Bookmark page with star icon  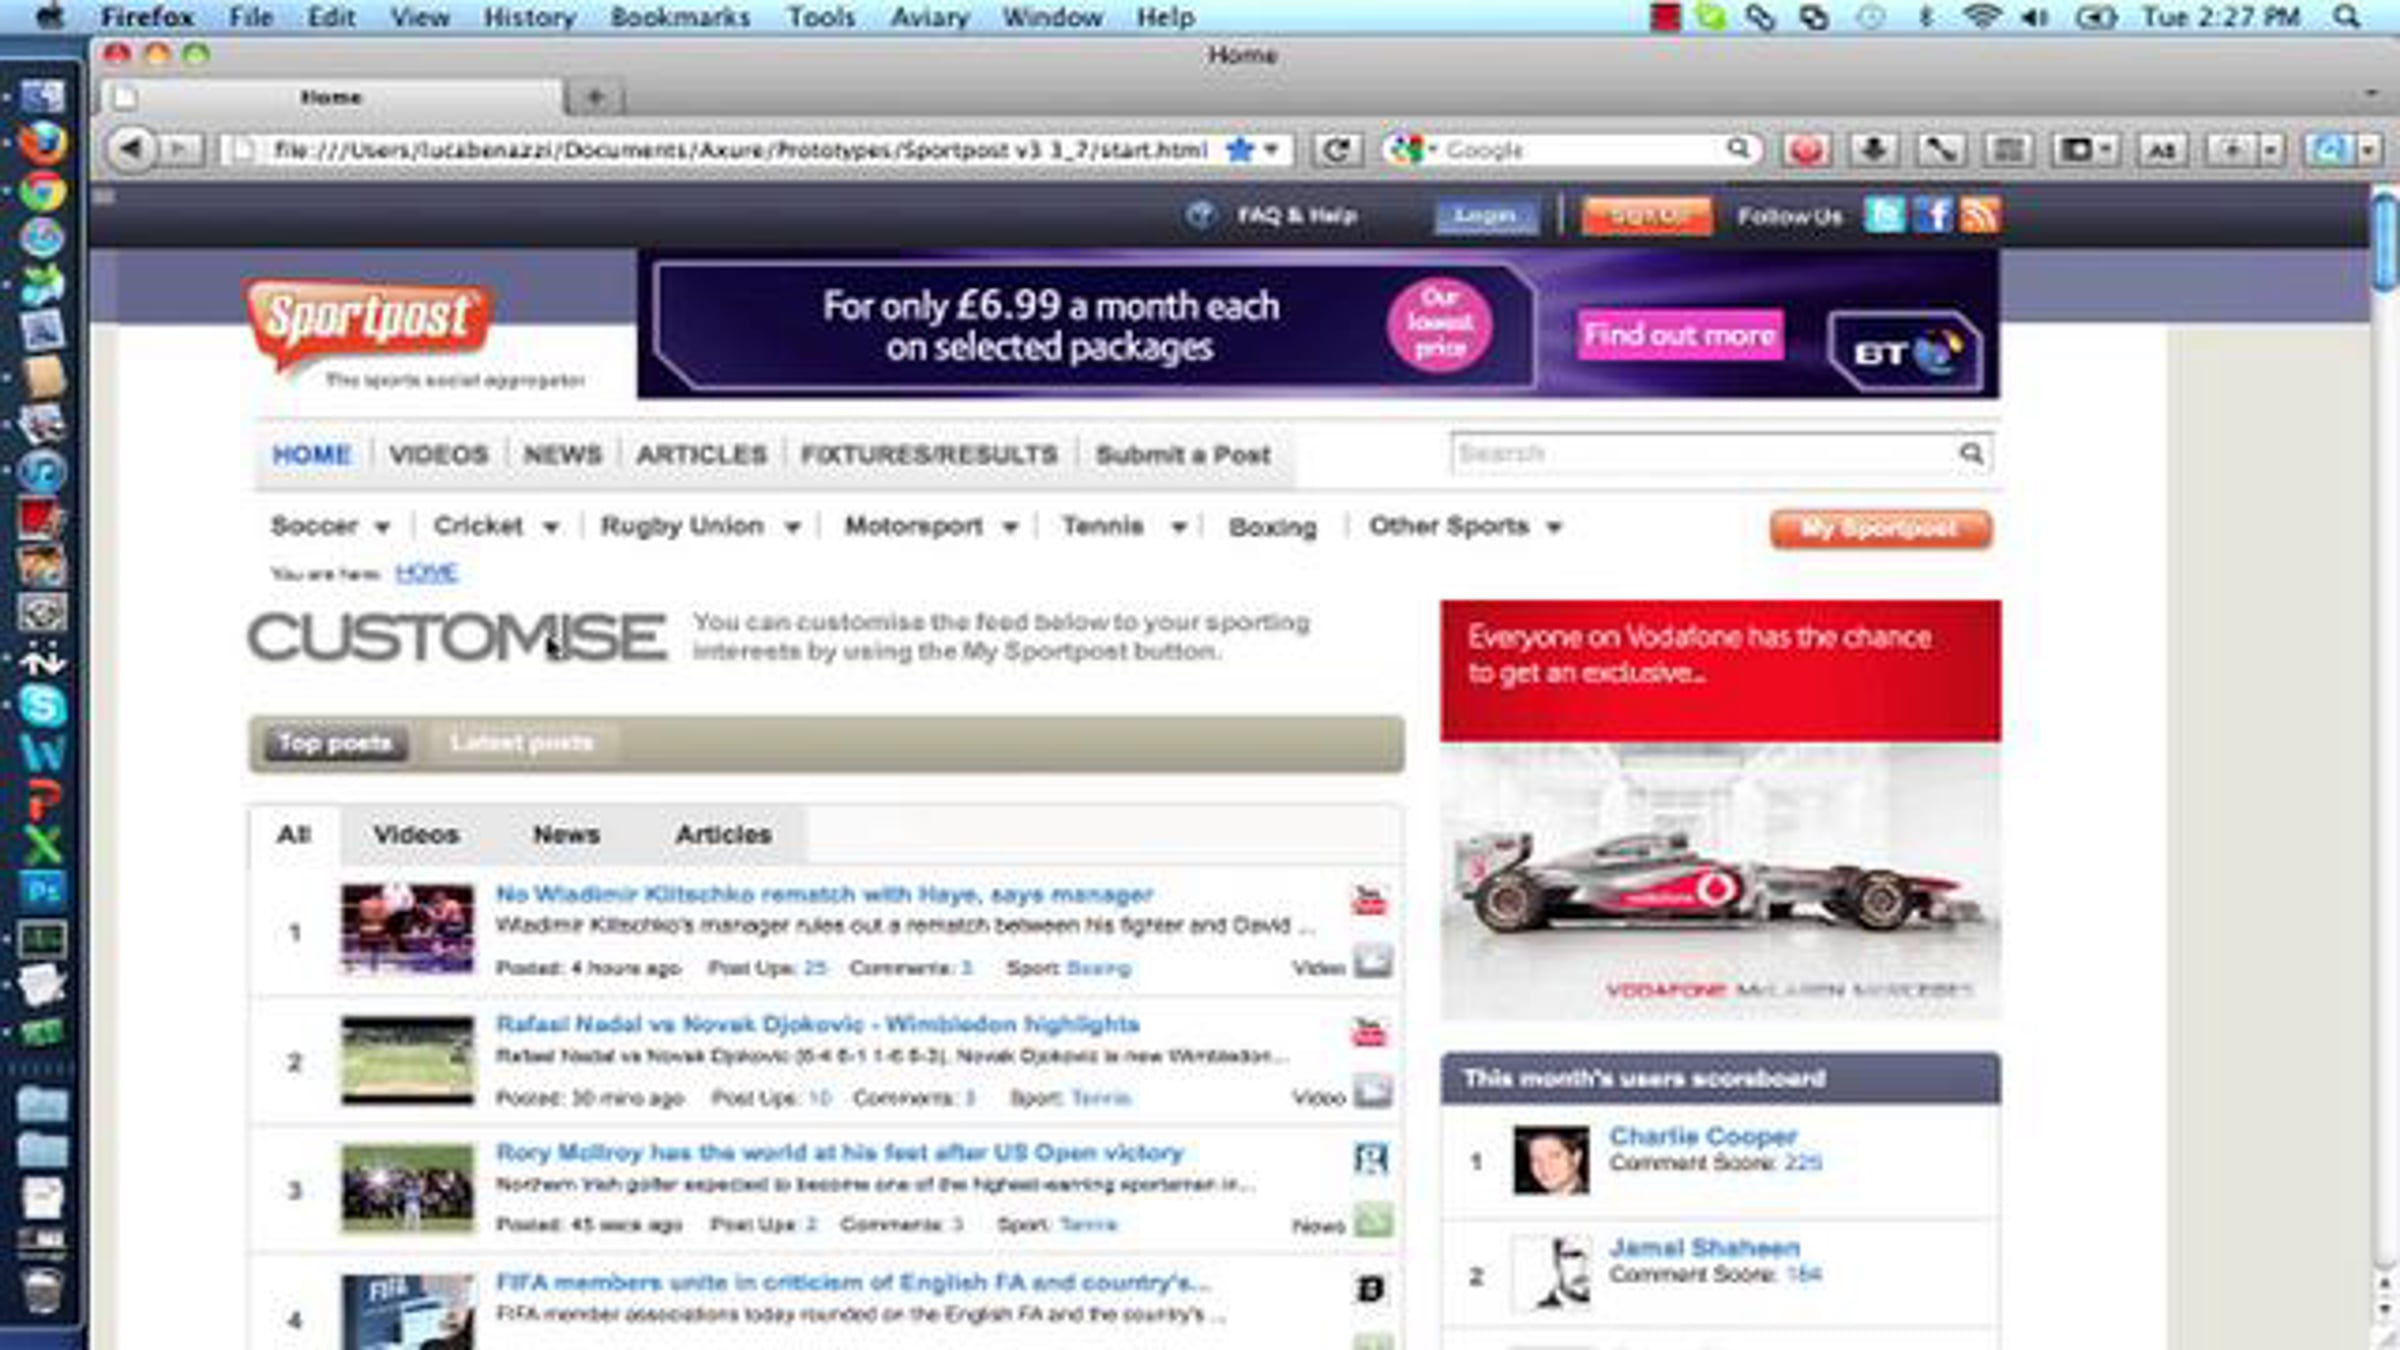coord(1239,150)
